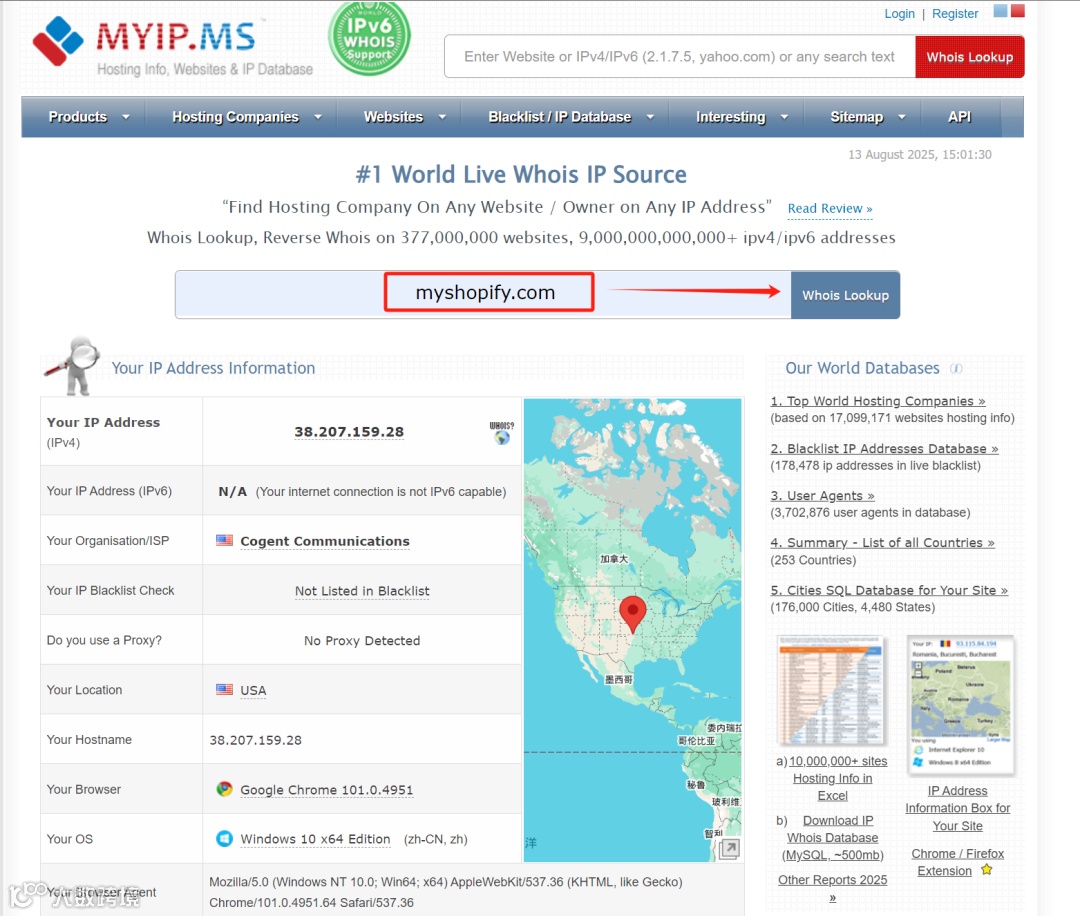
Task: Expand the Blacklist / IP Database dropdown arrow
Action: pyautogui.click(x=650, y=117)
